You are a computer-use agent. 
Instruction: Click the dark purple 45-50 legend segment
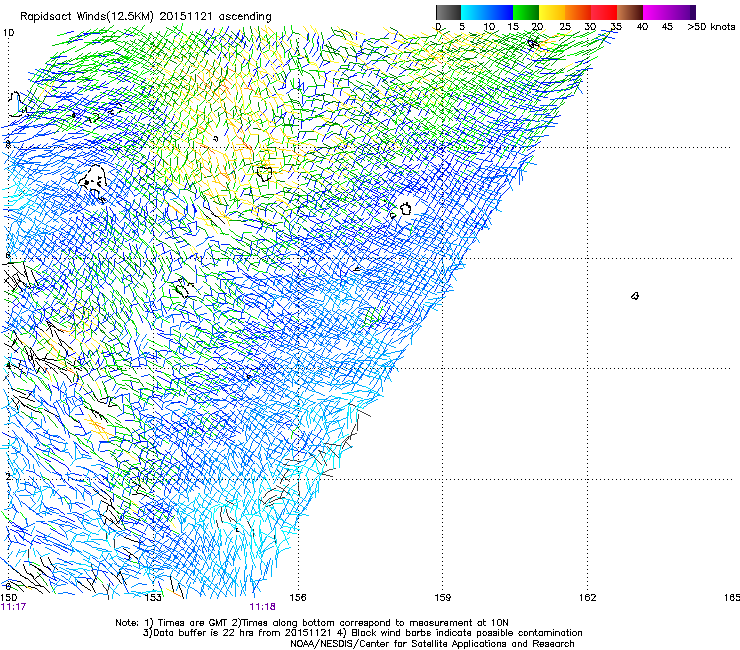pyautogui.click(x=682, y=12)
